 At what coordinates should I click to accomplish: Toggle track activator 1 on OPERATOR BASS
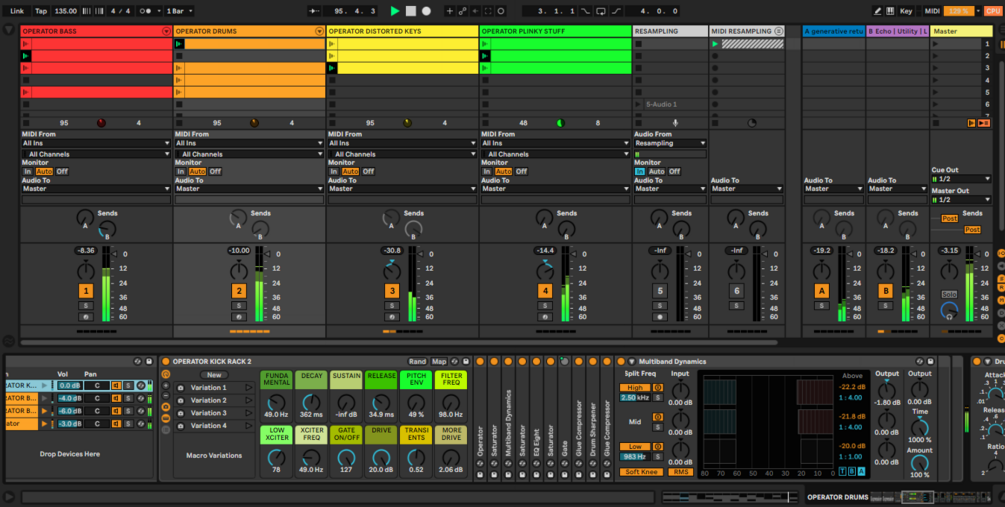(x=86, y=291)
